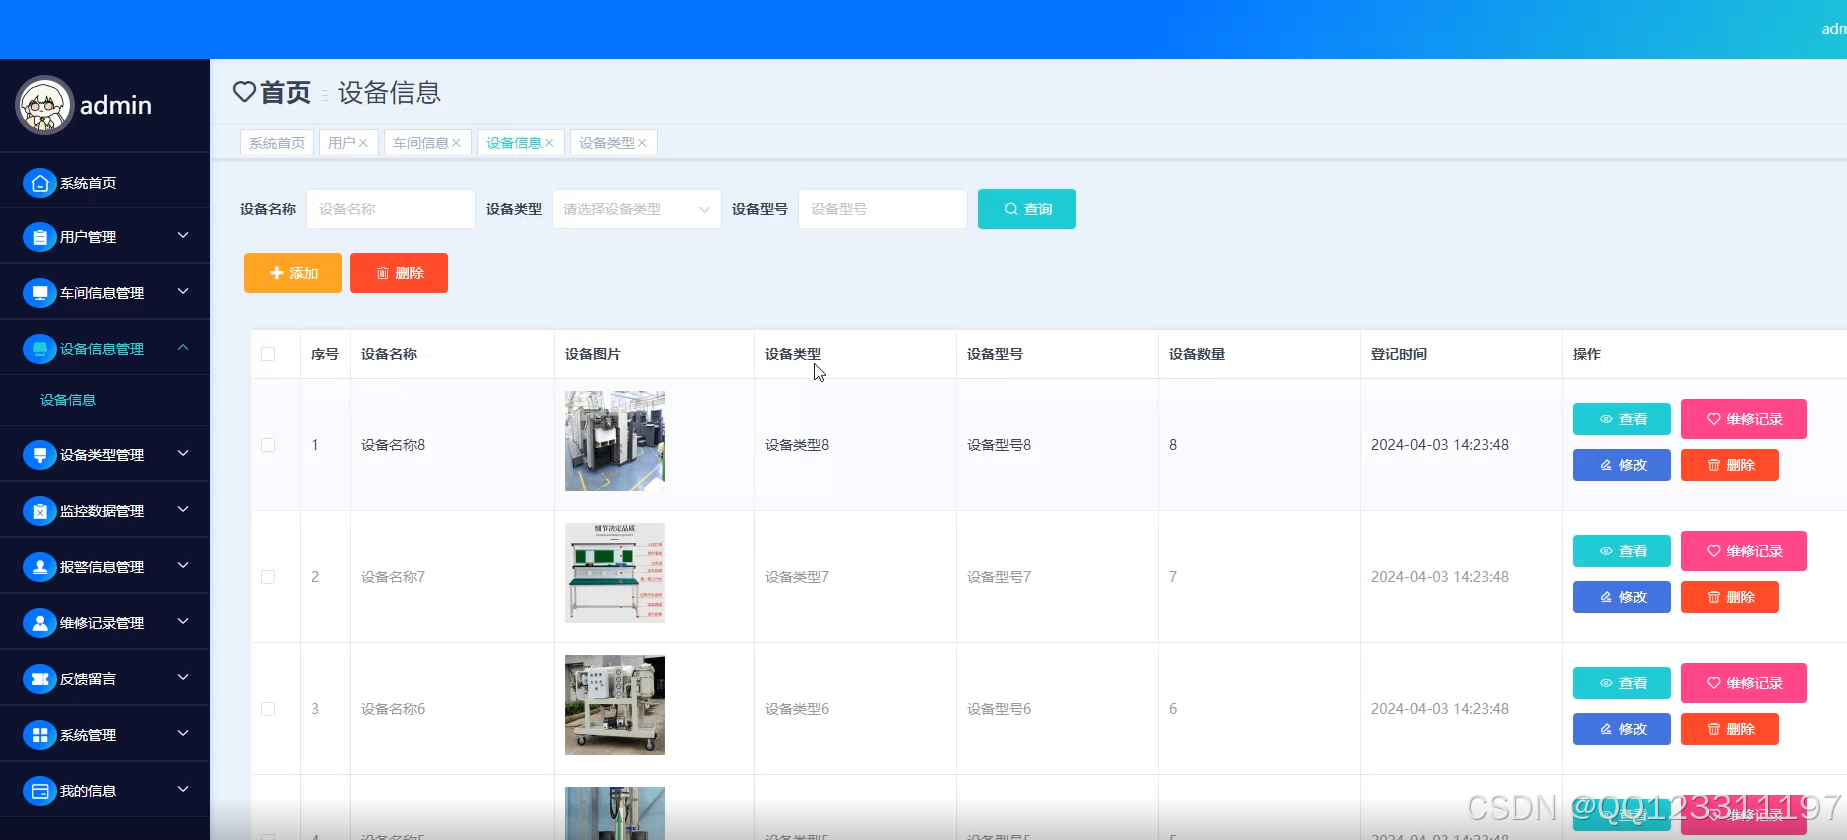This screenshot has width=1847, height=840.
Task: Click the 报警信息管理 person icon
Action: click(x=40, y=567)
